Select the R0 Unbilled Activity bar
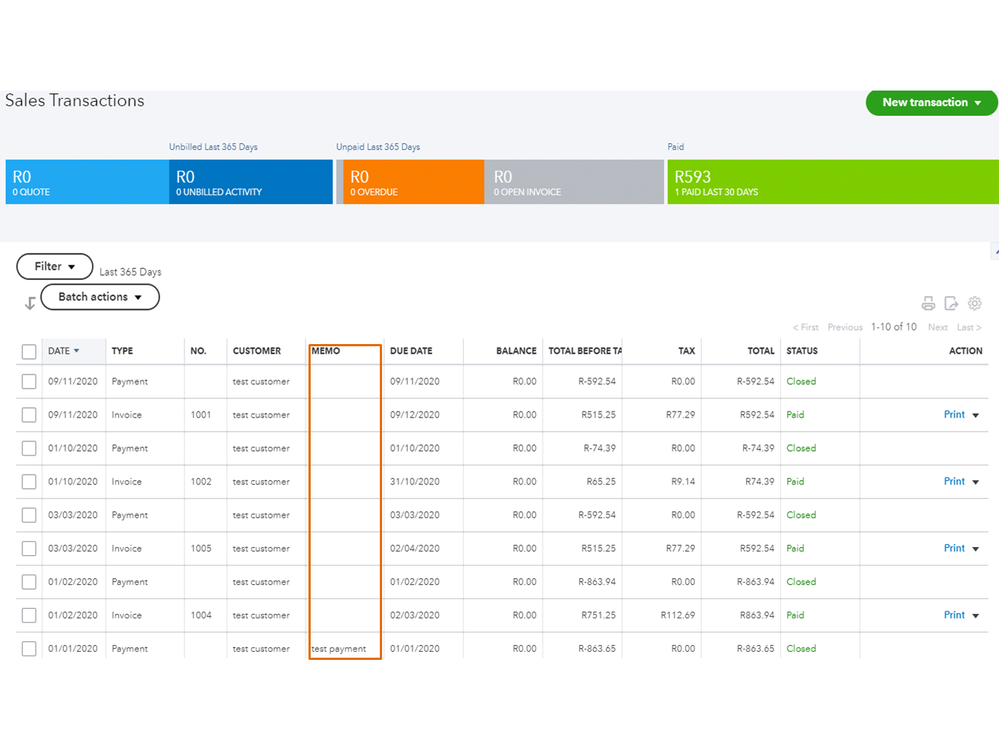The height and width of the screenshot is (749, 999). point(250,182)
